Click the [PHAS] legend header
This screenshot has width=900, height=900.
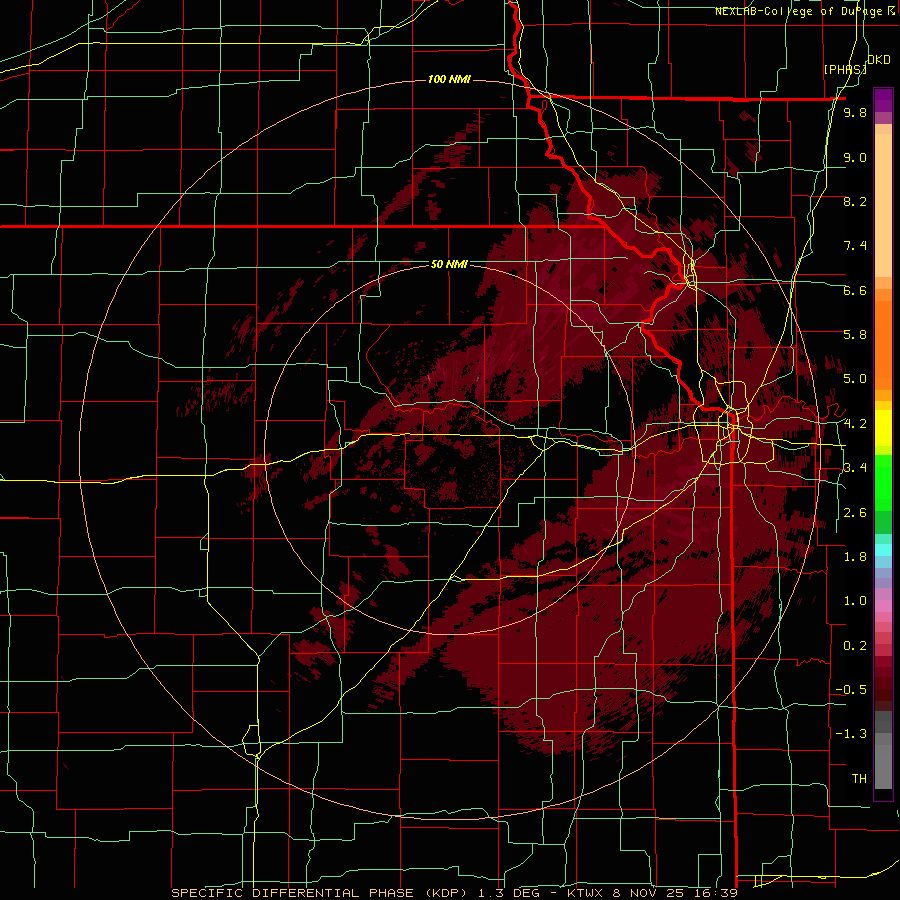pyautogui.click(x=845, y=69)
